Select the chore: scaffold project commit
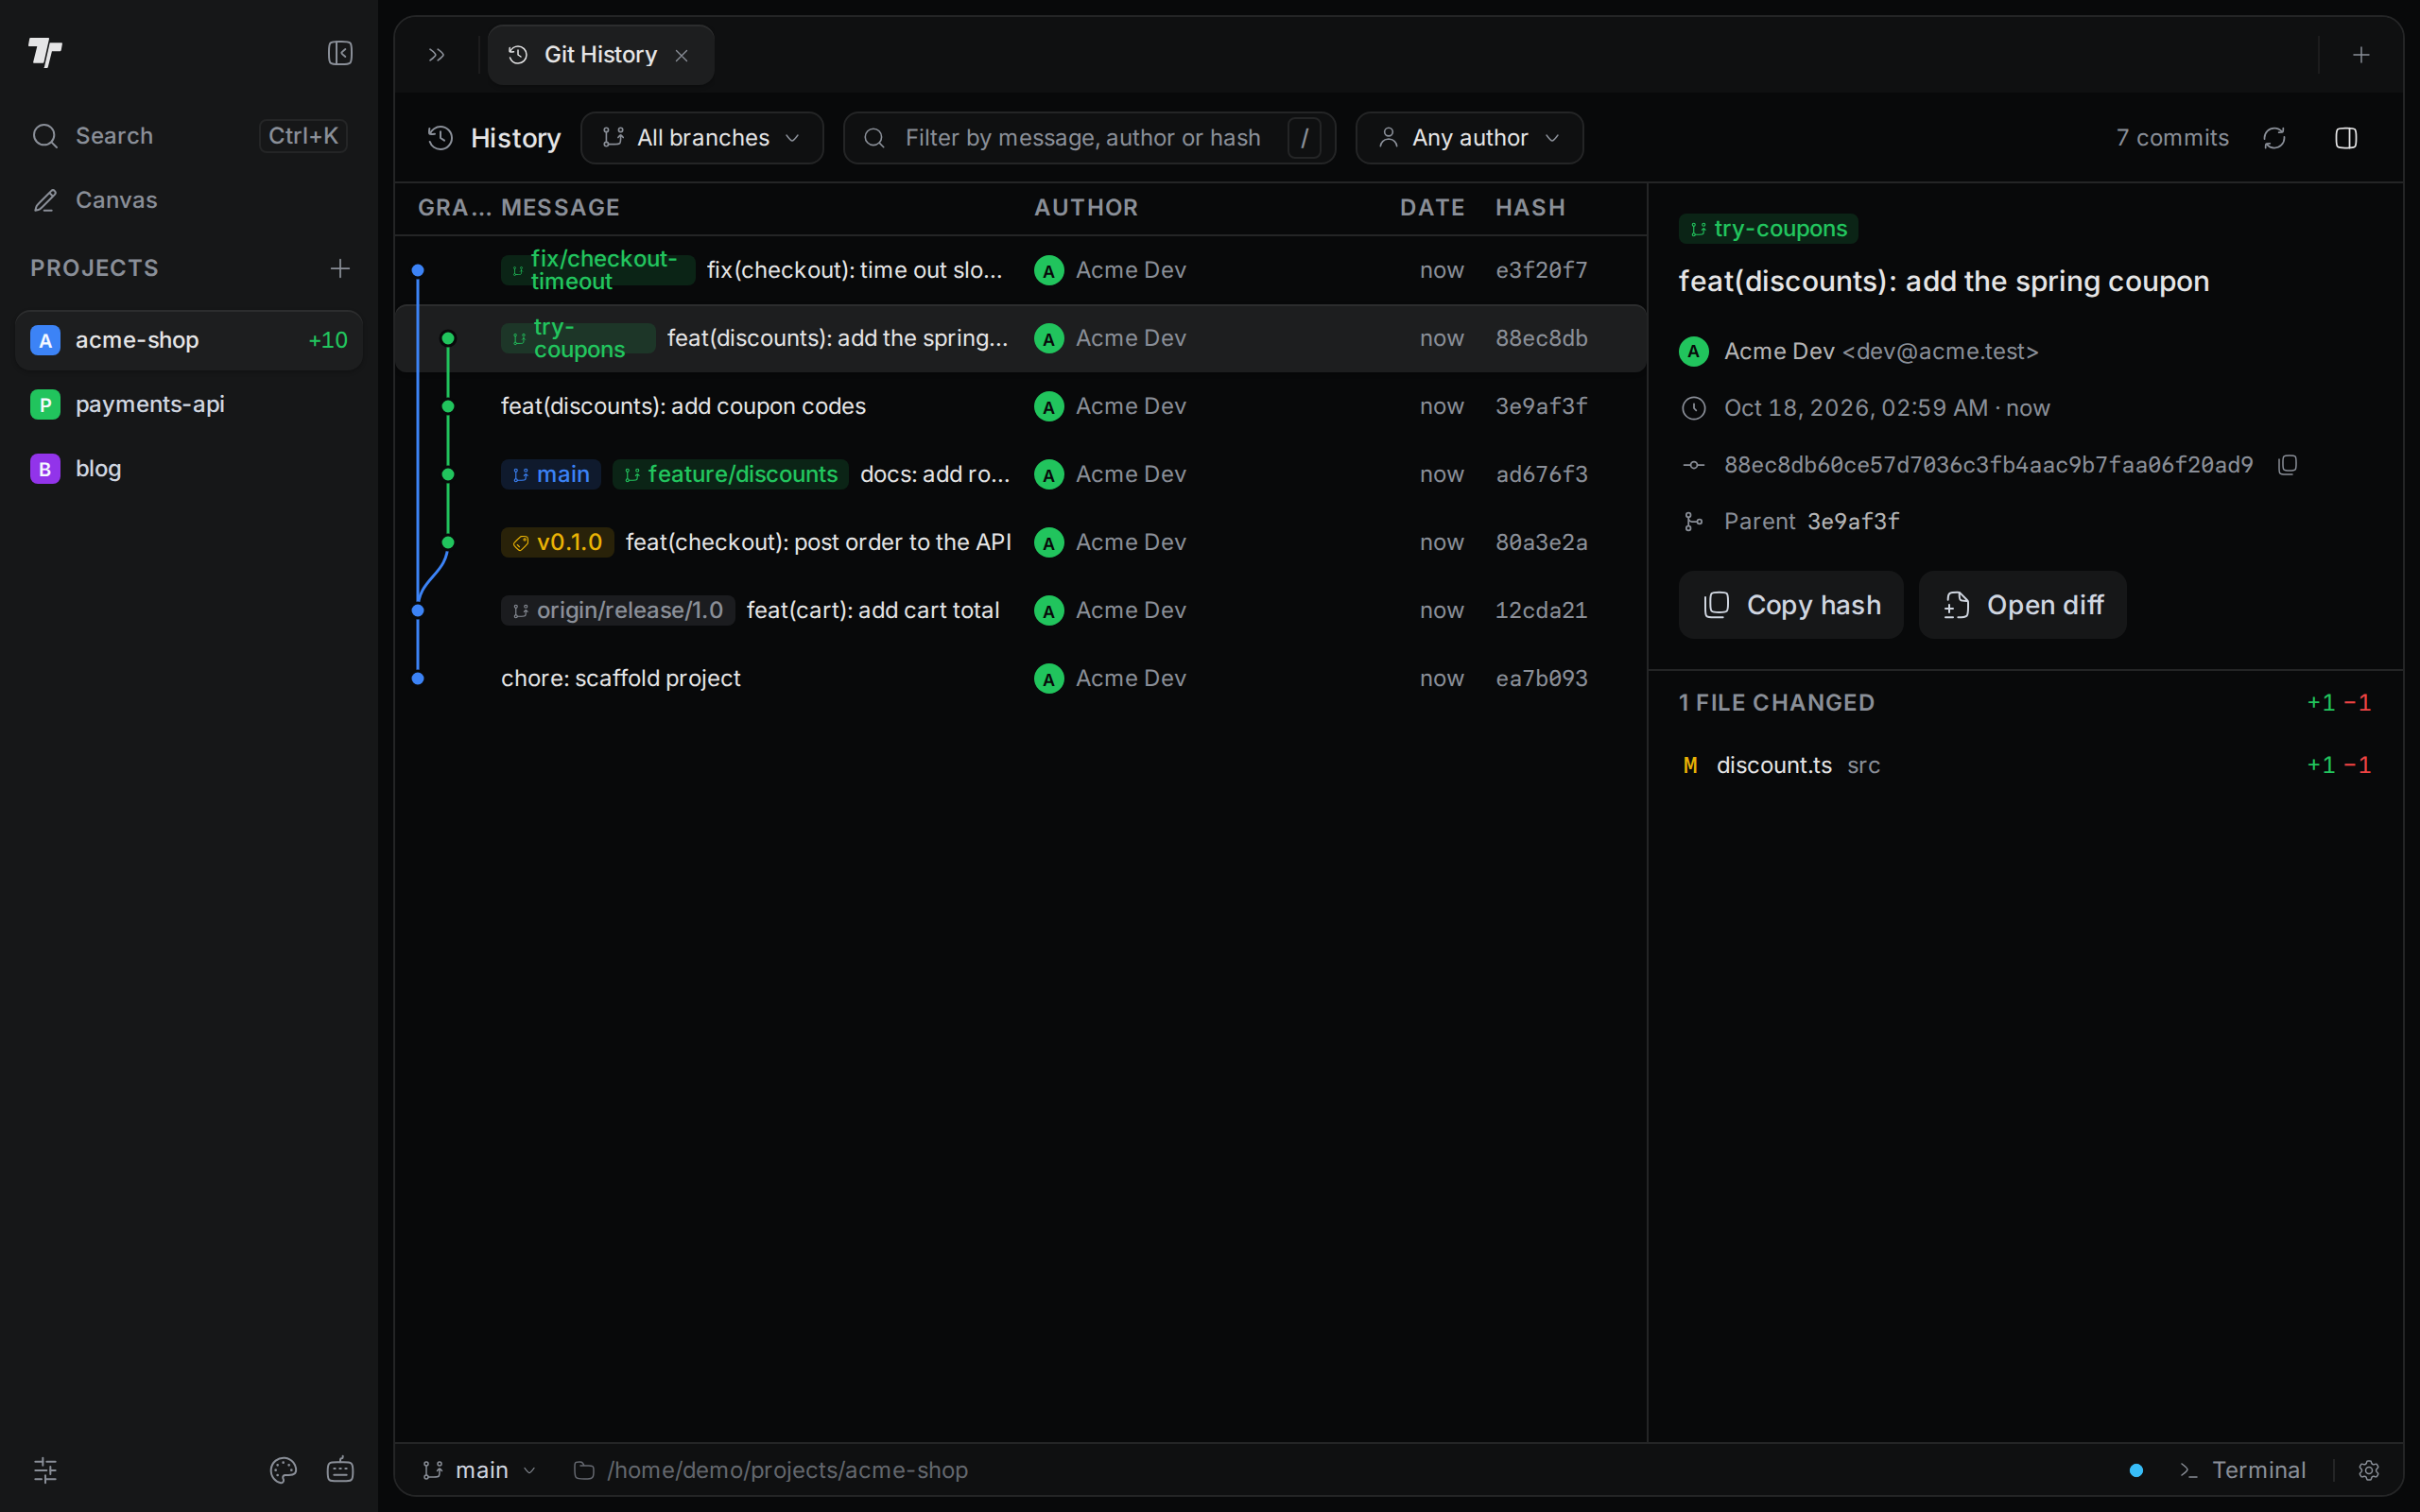Viewport: 2420px width, 1512px height. 1020,678
